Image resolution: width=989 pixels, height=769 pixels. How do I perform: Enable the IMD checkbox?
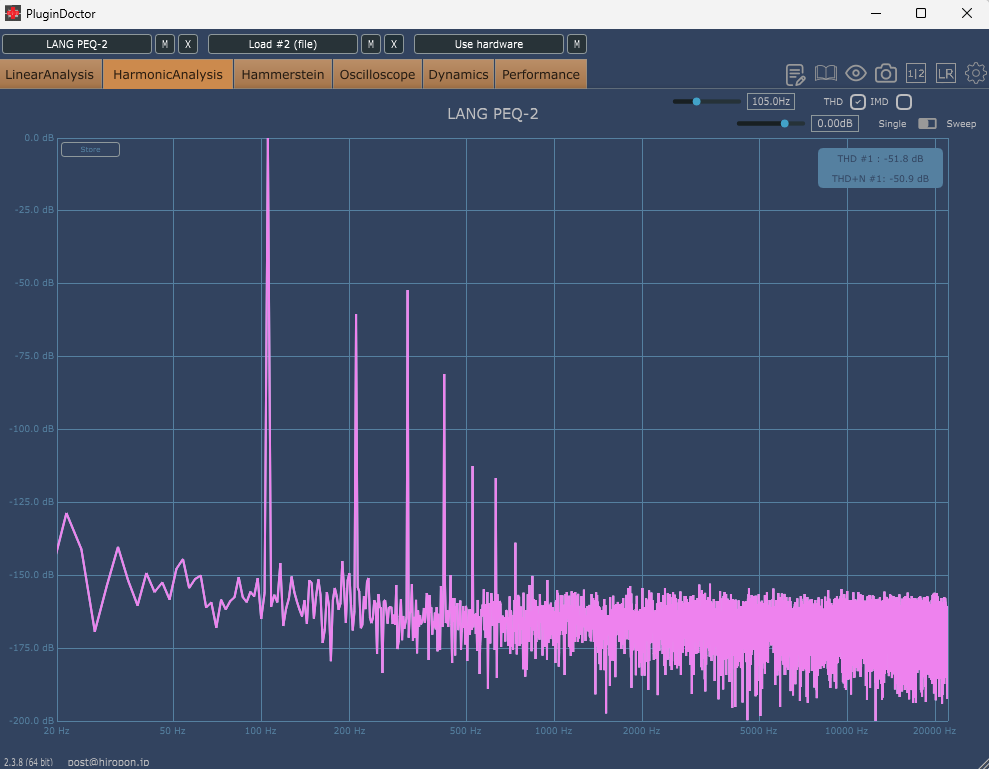point(904,102)
